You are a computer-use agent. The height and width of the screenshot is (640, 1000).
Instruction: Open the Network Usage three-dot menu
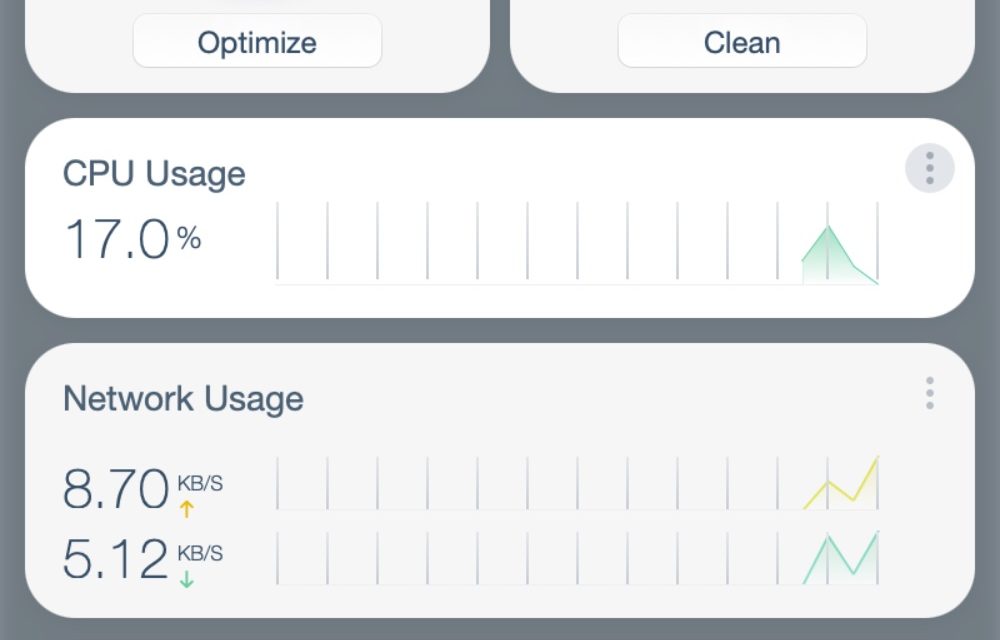929,394
